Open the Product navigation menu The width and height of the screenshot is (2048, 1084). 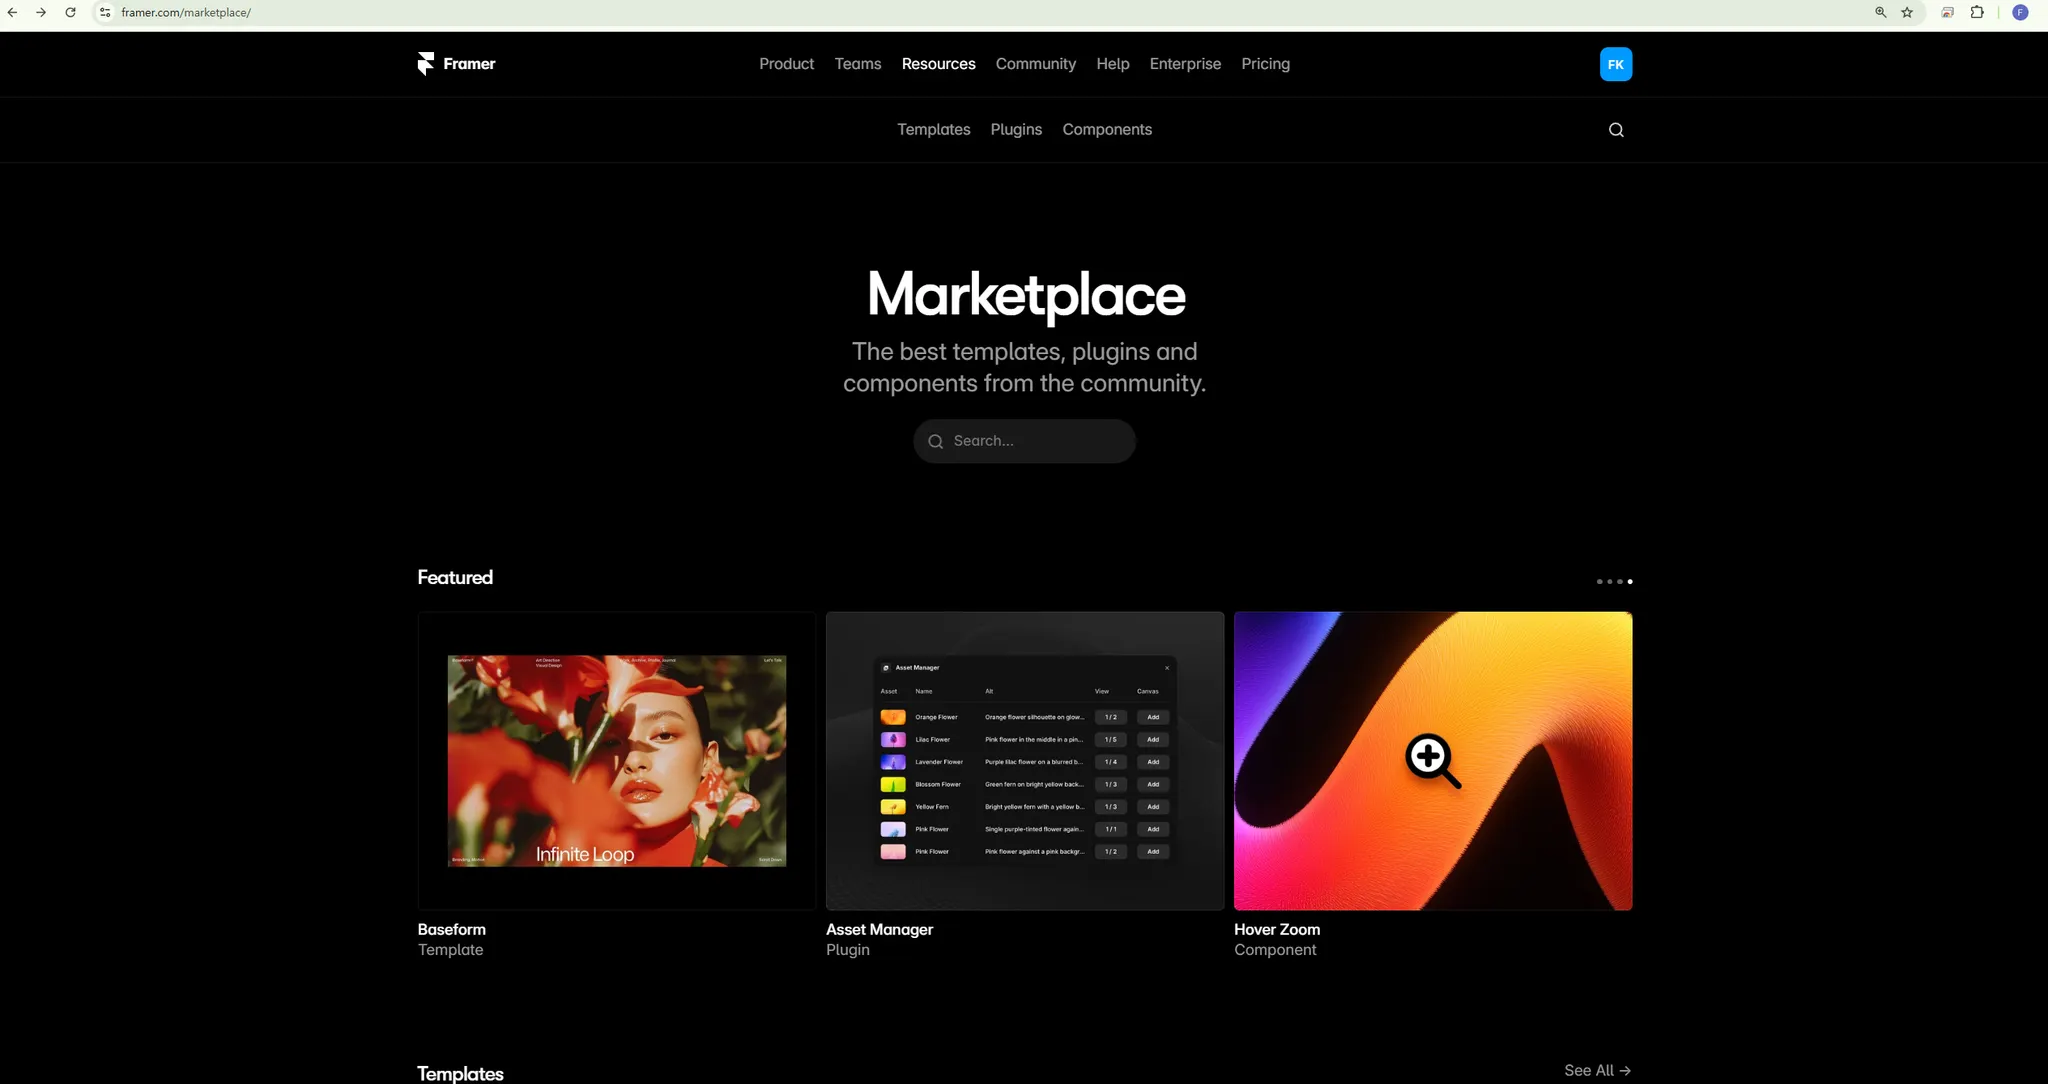click(x=786, y=64)
